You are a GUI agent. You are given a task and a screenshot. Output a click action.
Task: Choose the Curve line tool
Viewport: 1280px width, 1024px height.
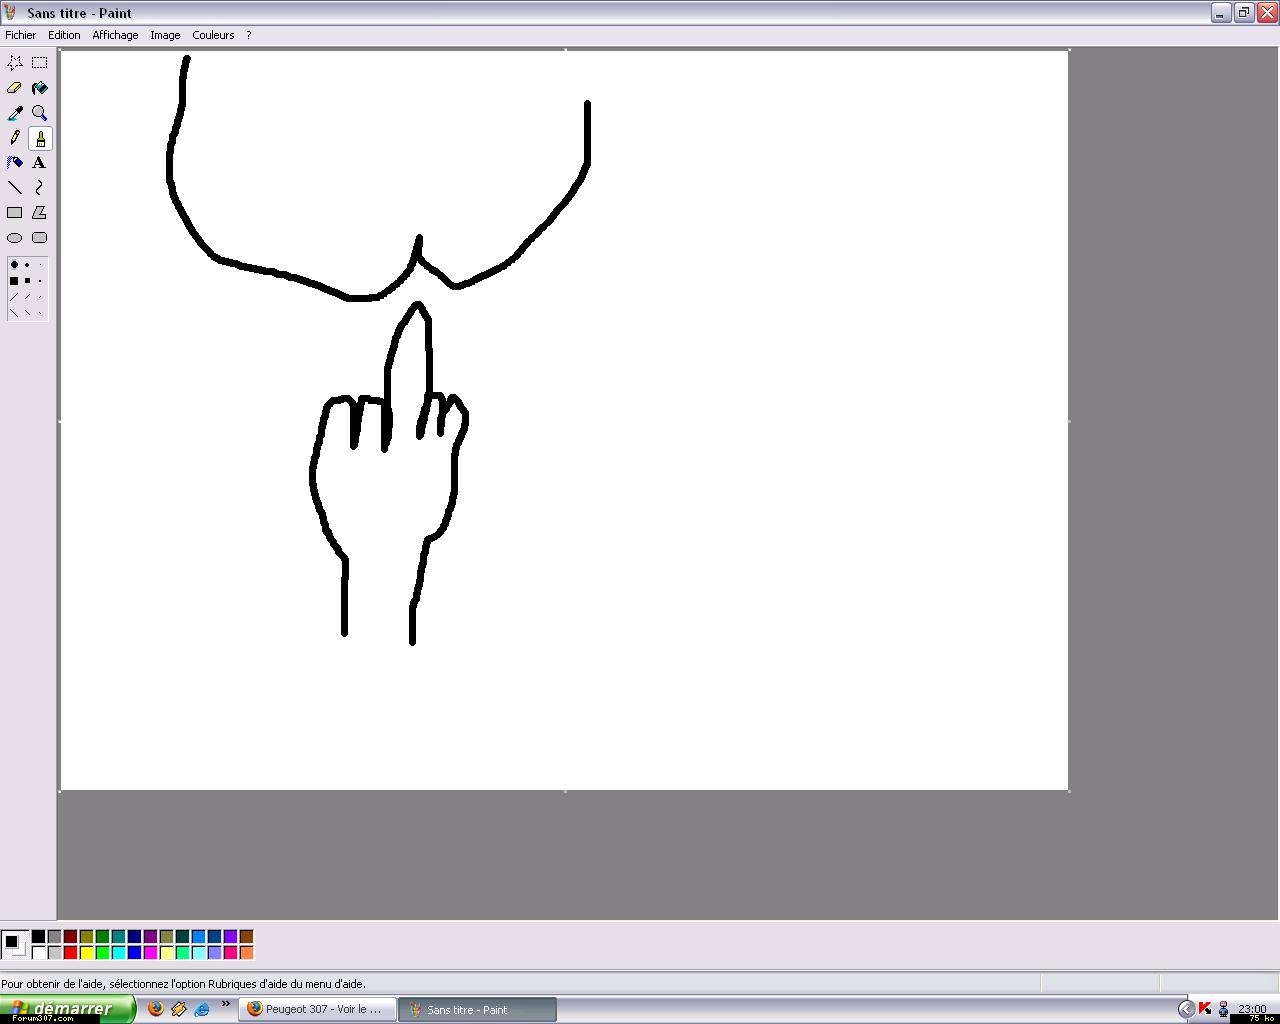pos(40,188)
